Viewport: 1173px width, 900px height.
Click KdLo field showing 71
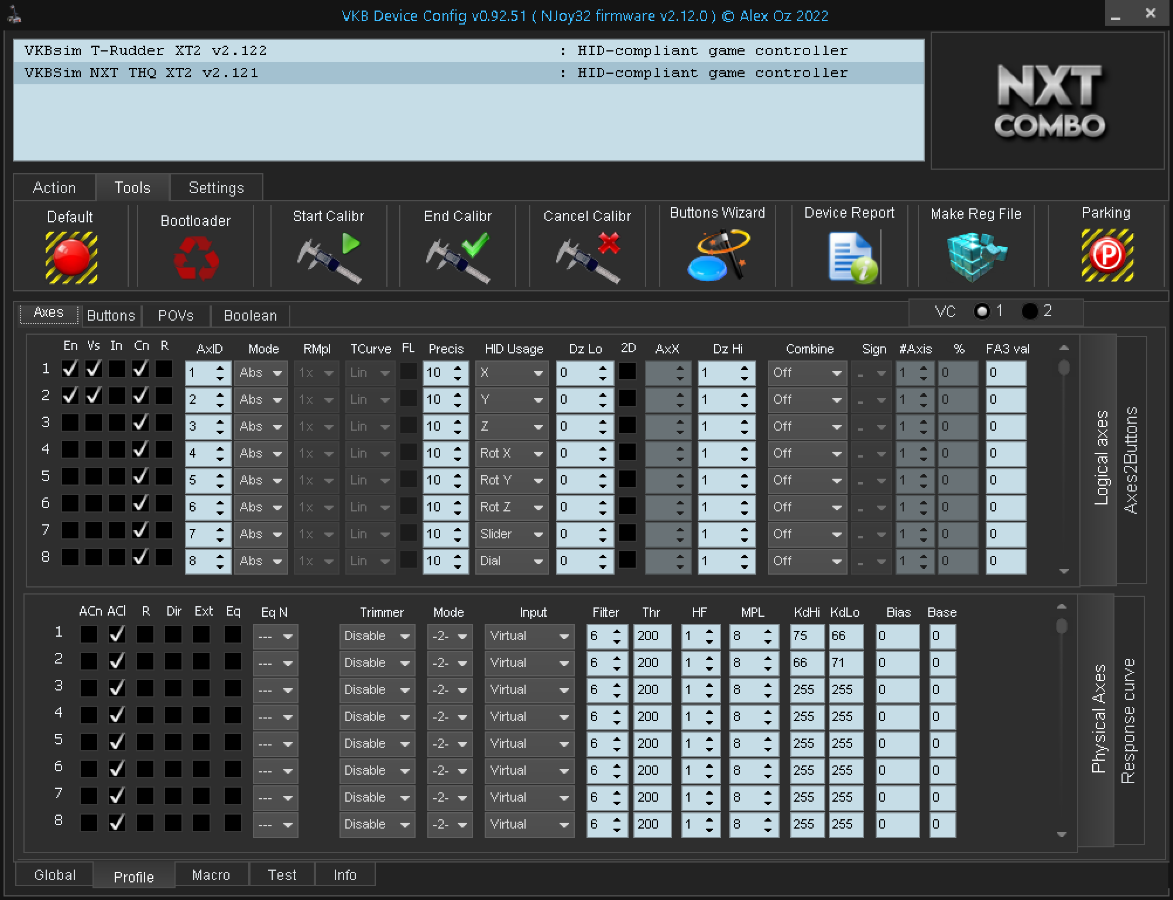[846, 663]
